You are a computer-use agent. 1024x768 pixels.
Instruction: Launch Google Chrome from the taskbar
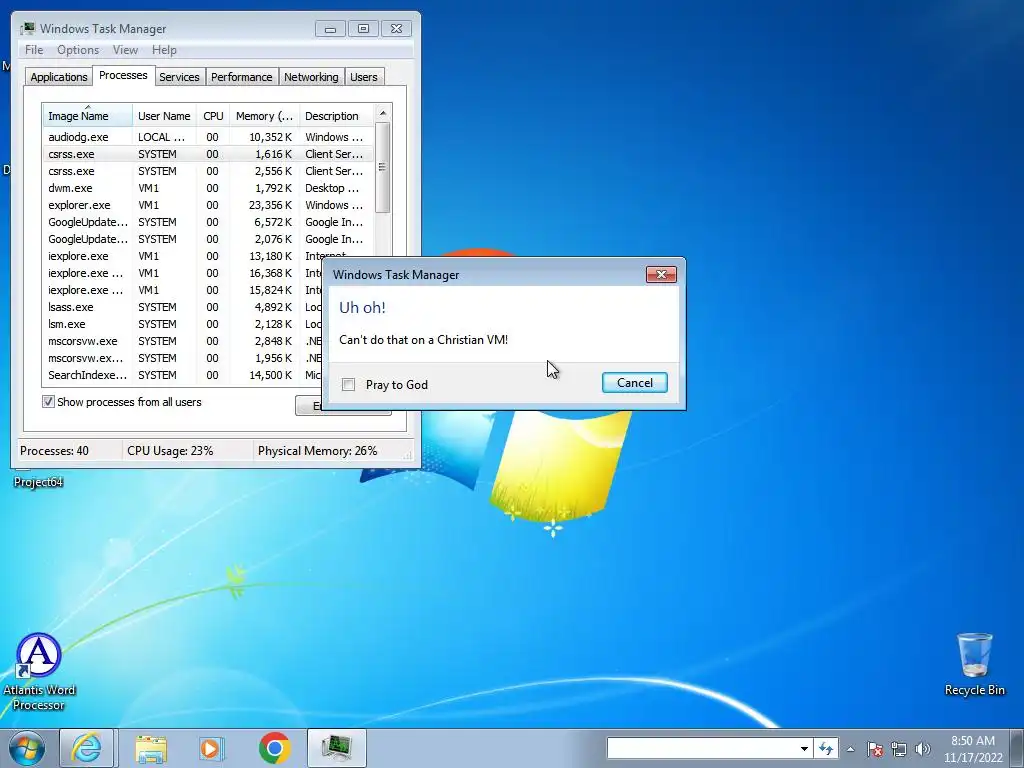274,748
